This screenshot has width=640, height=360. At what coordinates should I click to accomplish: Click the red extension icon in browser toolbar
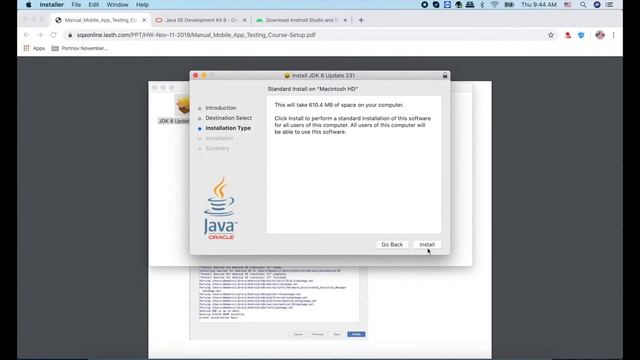568,35
